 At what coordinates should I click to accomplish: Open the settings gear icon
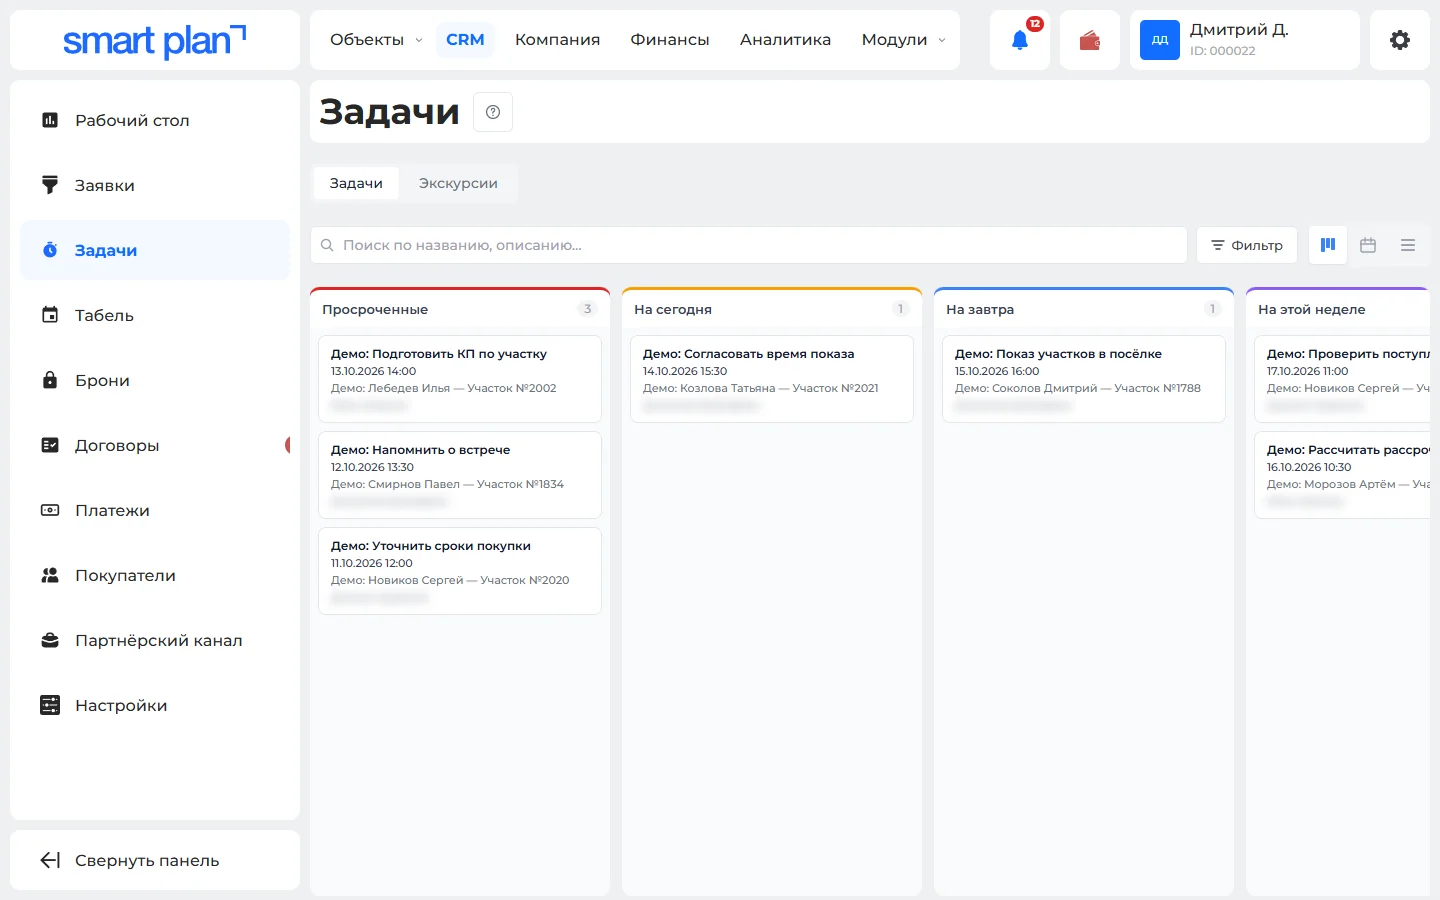click(1400, 40)
